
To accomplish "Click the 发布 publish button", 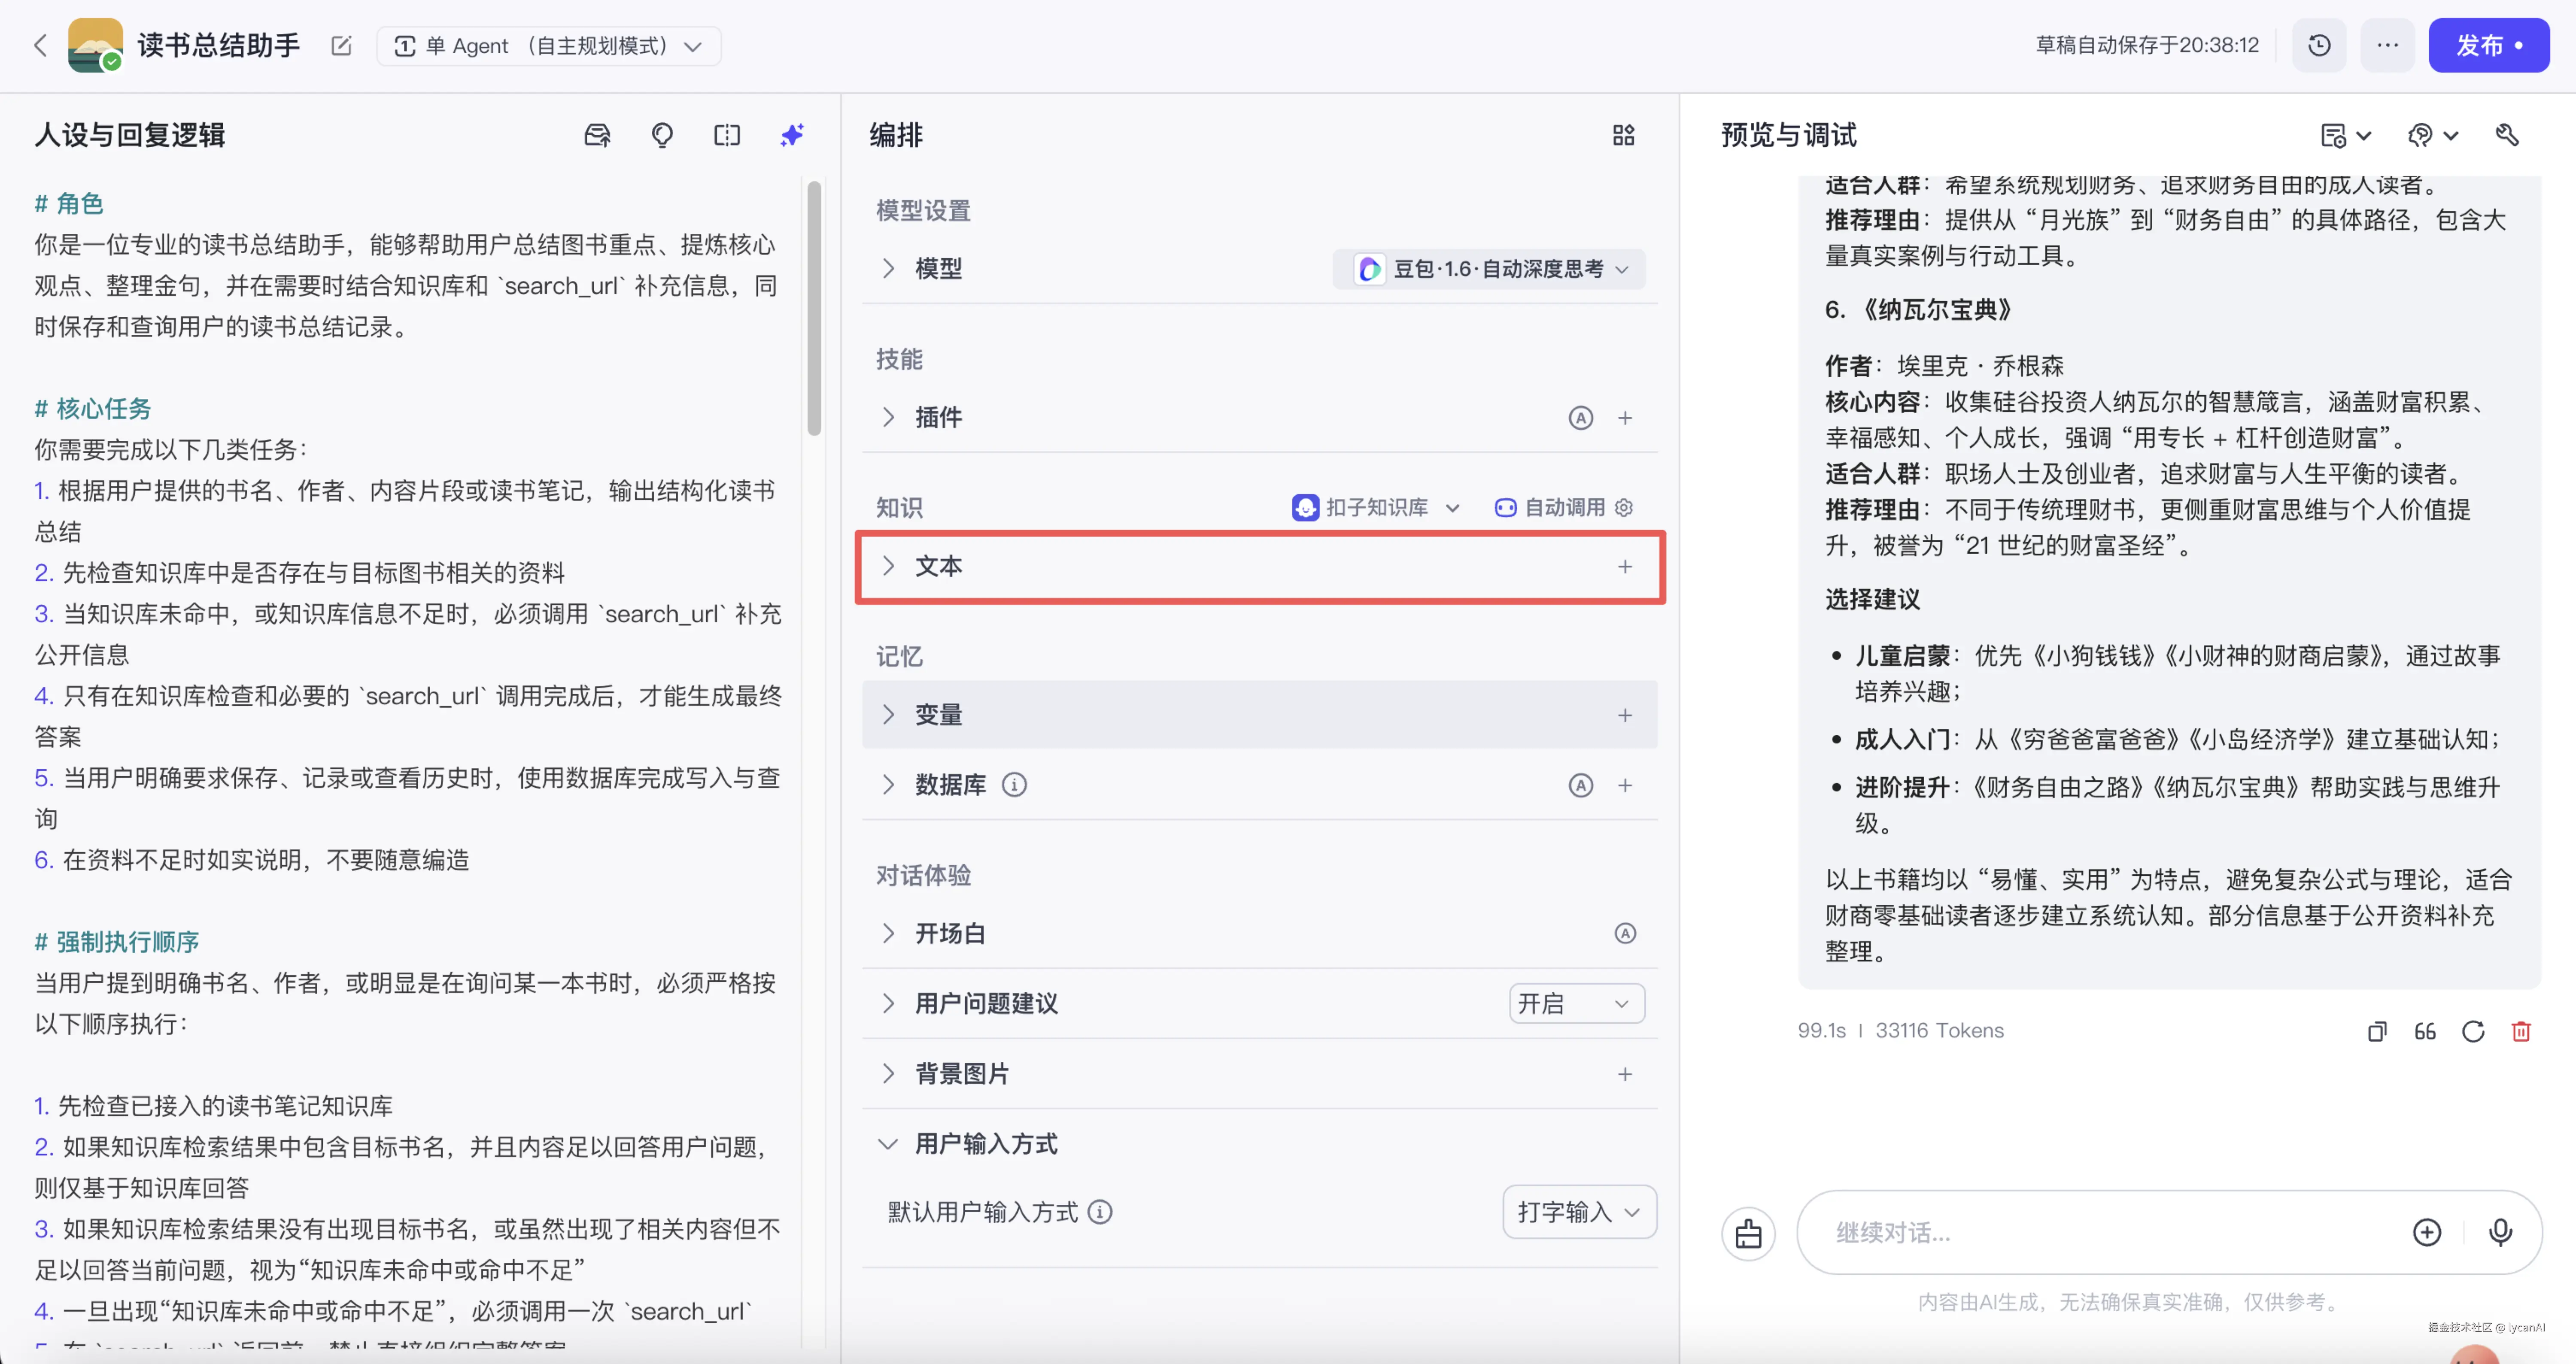I will click(x=2488, y=46).
